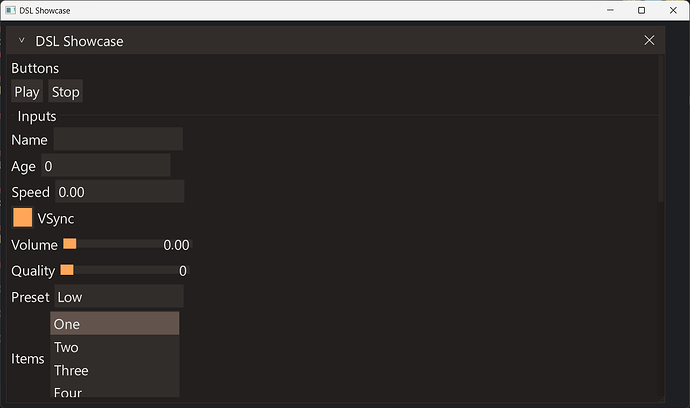Open the Preset dropdown showing Low
The image size is (690, 408).
(x=118, y=296)
